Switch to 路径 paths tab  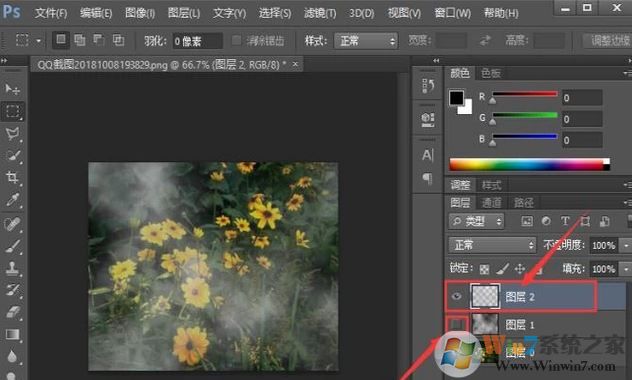click(523, 202)
